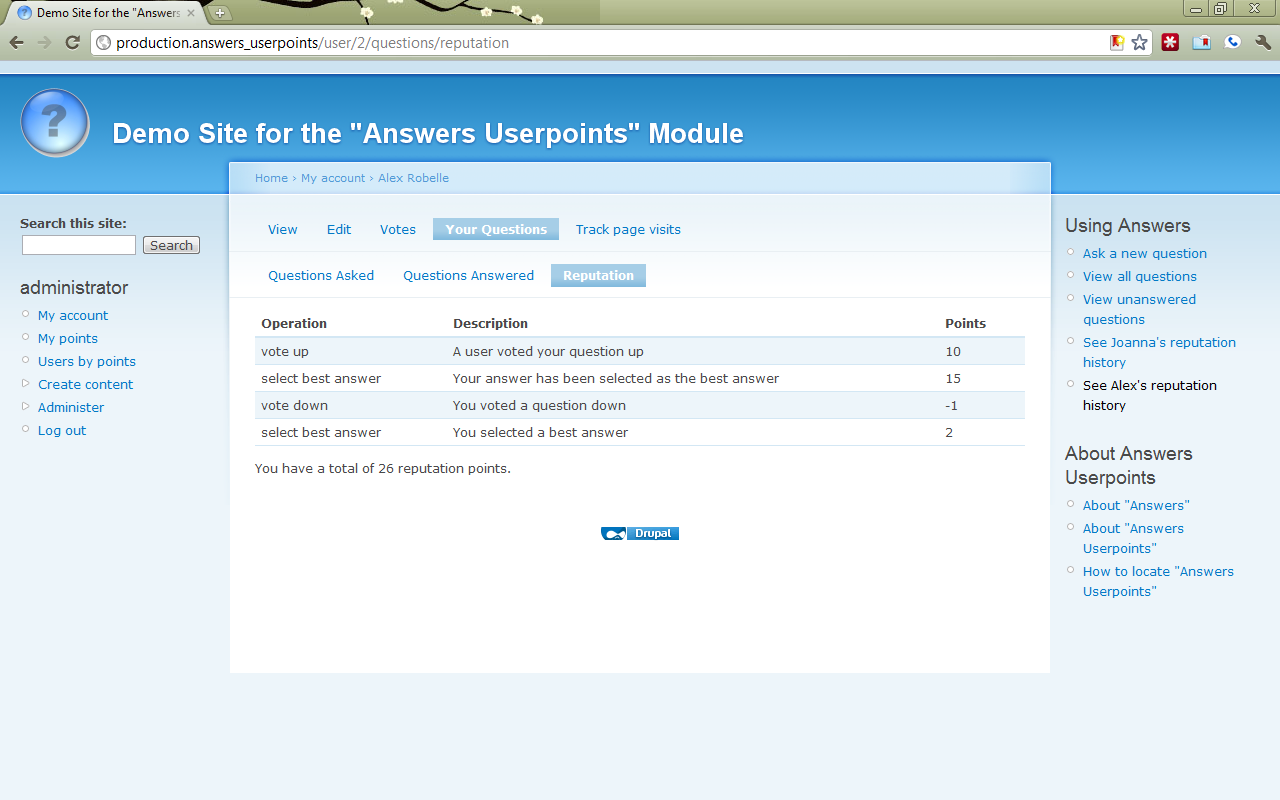Expand the Administer section
This screenshot has height=800, width=1280.
coord(70,407)
